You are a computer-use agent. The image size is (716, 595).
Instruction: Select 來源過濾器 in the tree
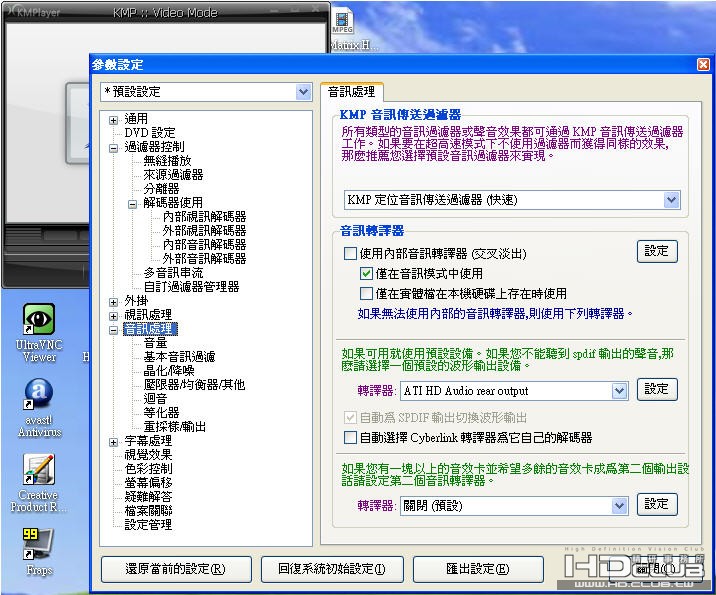pyautogui.click(x=173, y=175)
